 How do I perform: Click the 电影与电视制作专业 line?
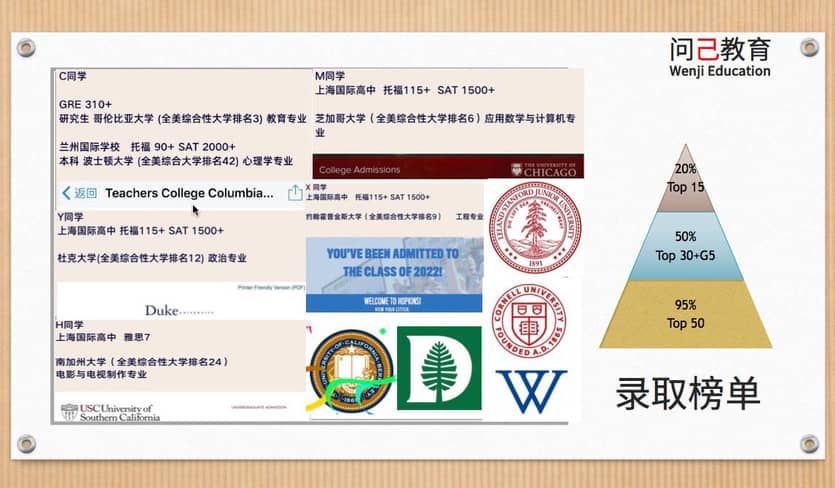[x=101, y=375]
